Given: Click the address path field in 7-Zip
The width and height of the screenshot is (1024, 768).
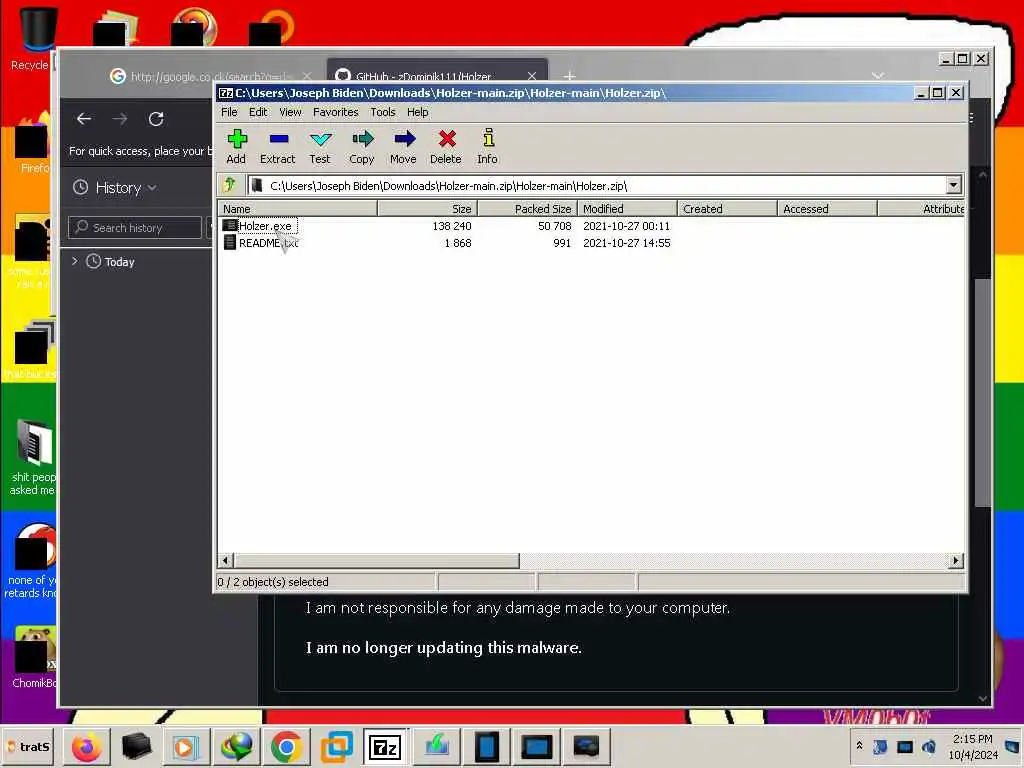Looking at the screenshot, I should [x=598, y=185].
